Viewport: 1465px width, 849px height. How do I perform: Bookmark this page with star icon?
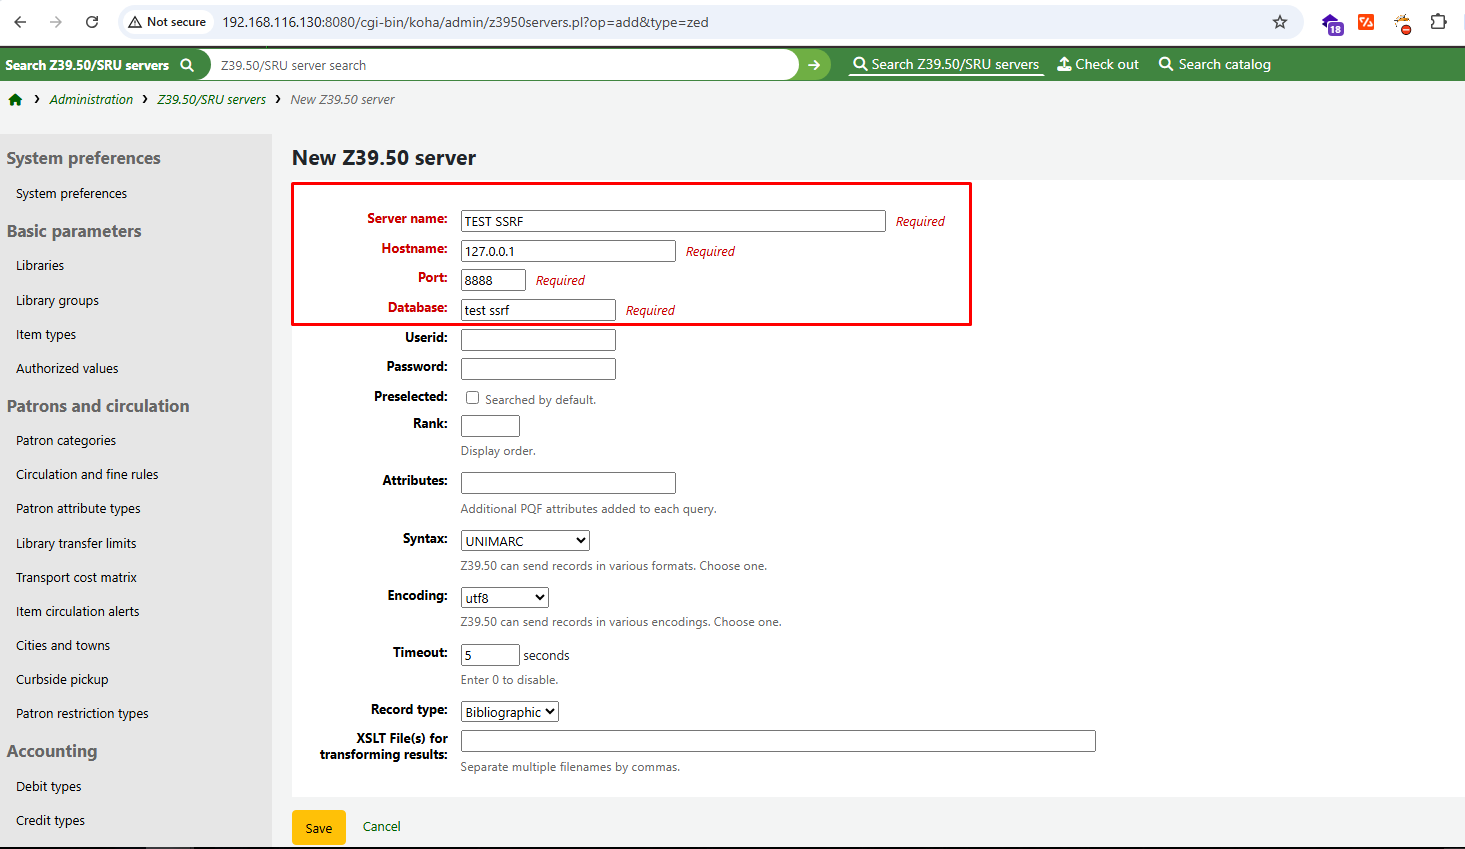point(1280,22)
